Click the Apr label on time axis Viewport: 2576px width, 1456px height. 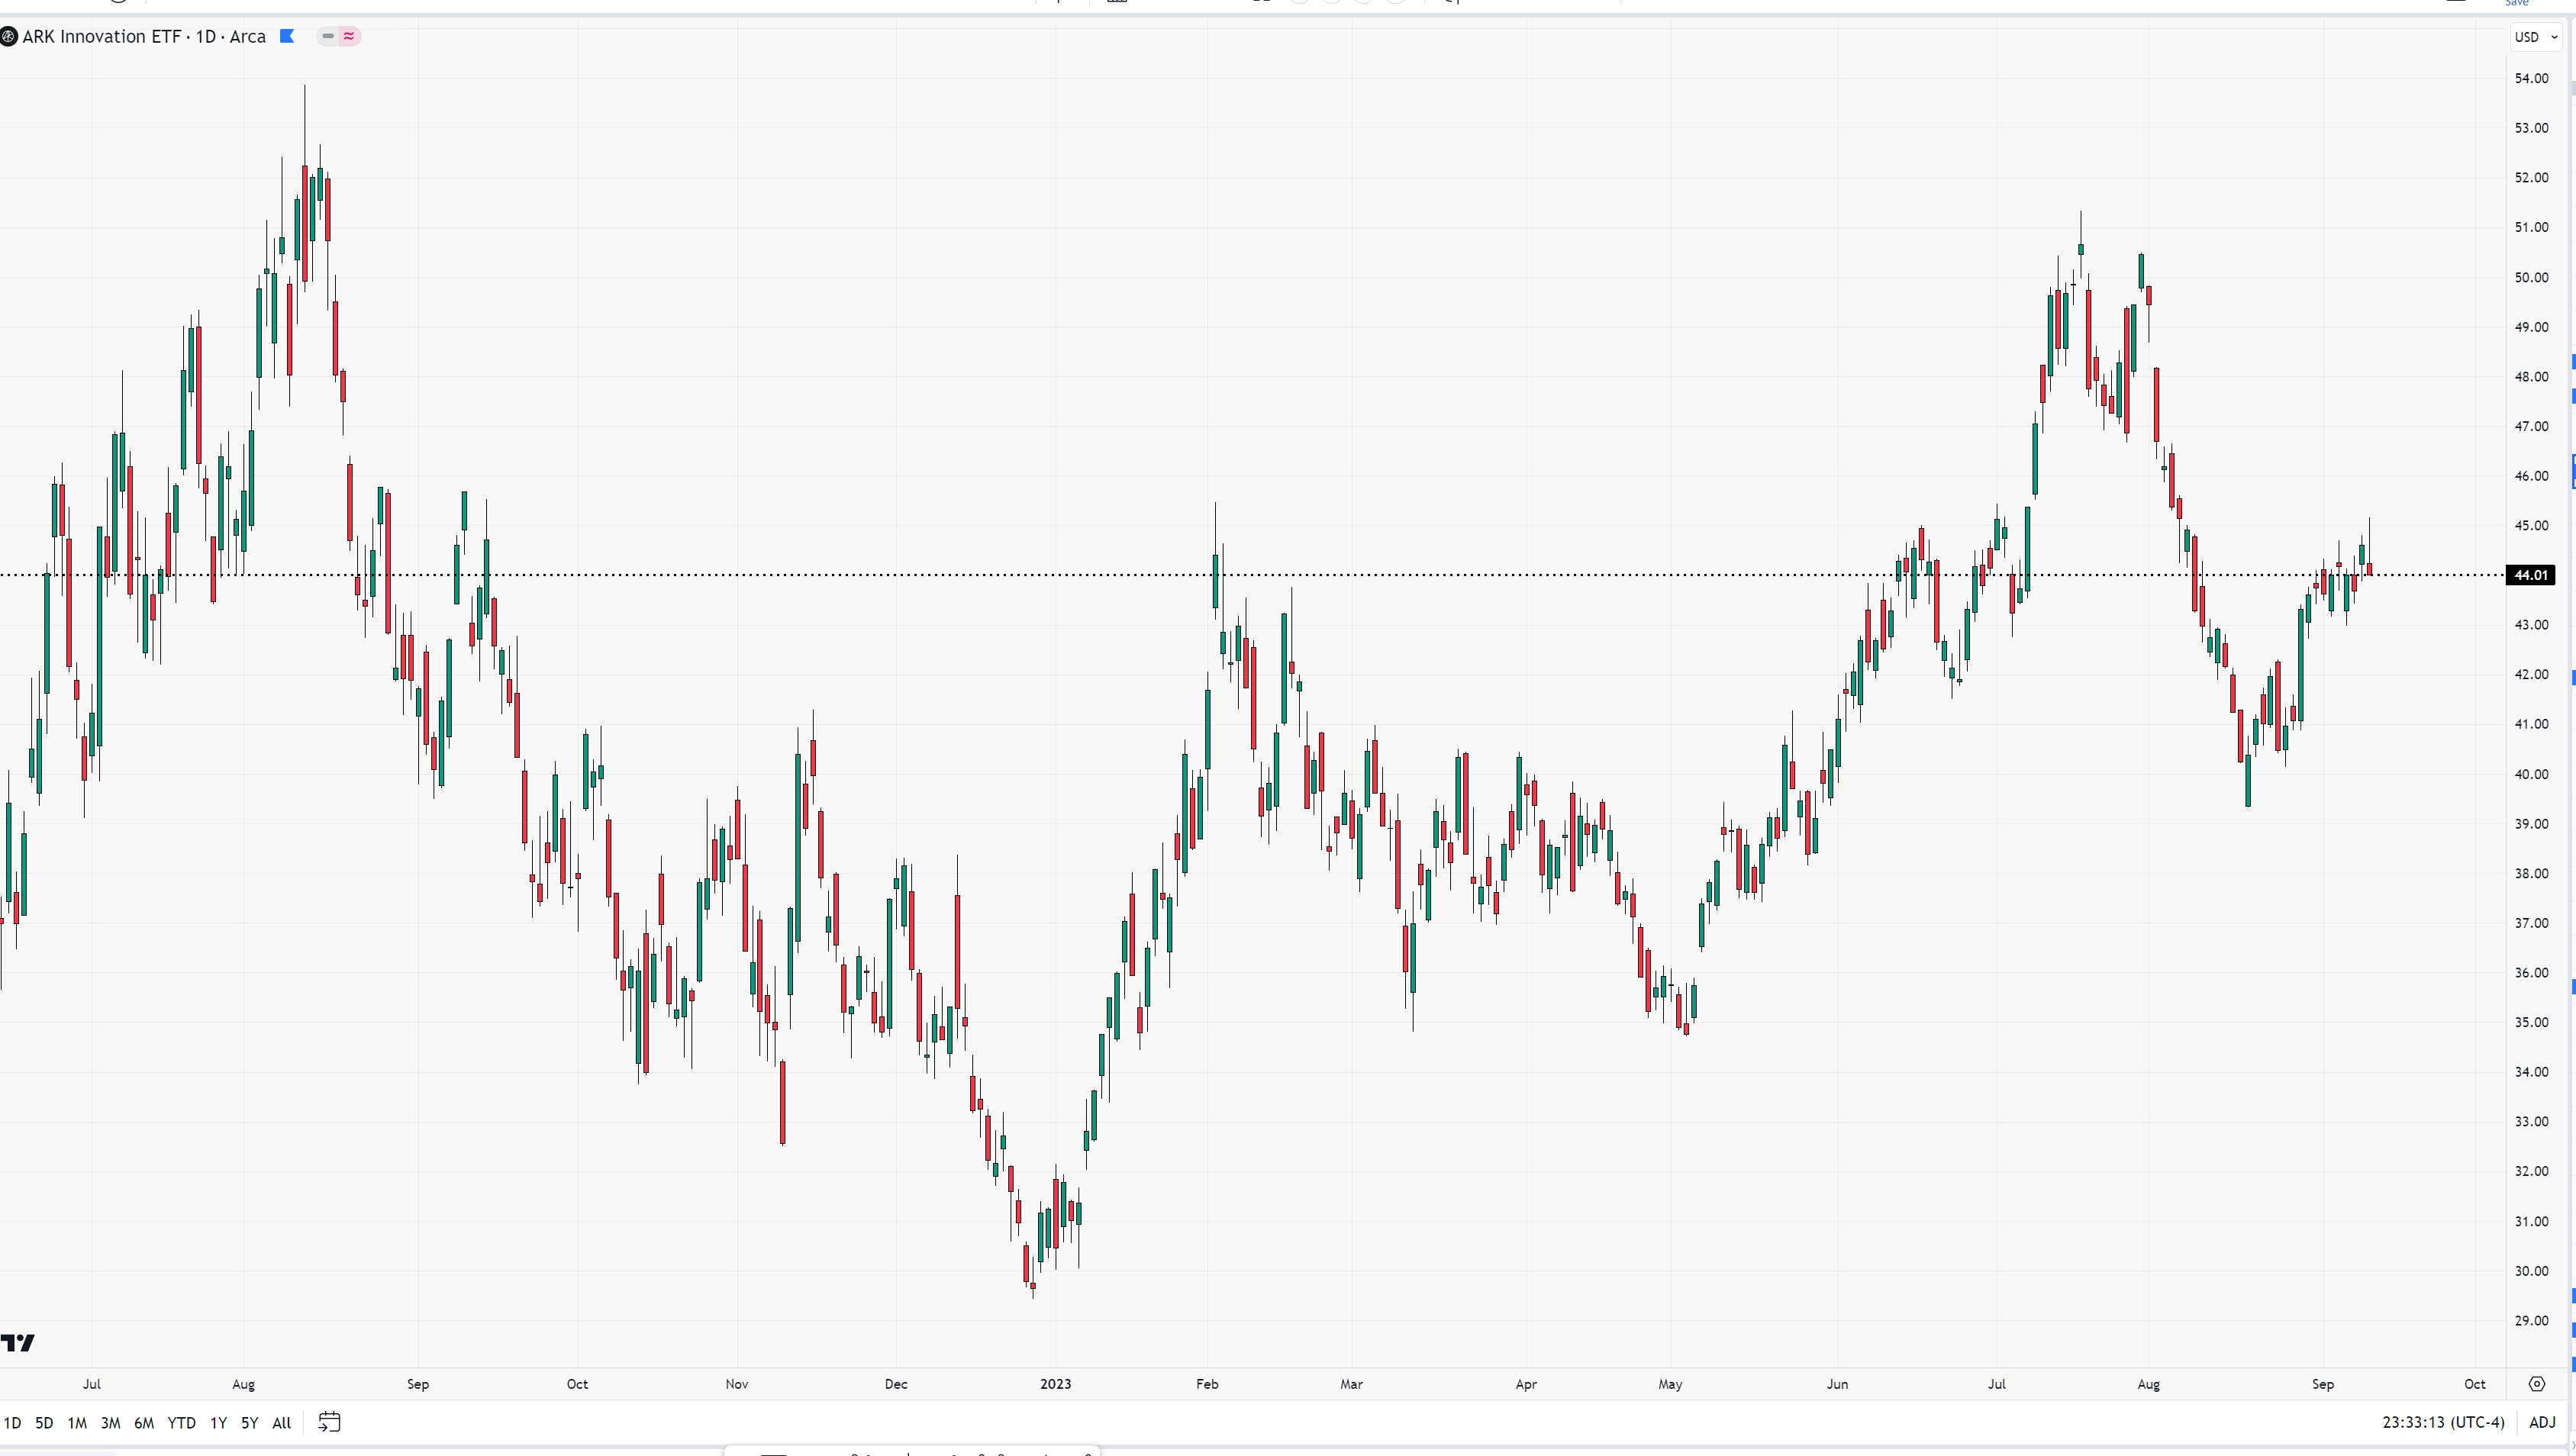coord(1526,1384)
